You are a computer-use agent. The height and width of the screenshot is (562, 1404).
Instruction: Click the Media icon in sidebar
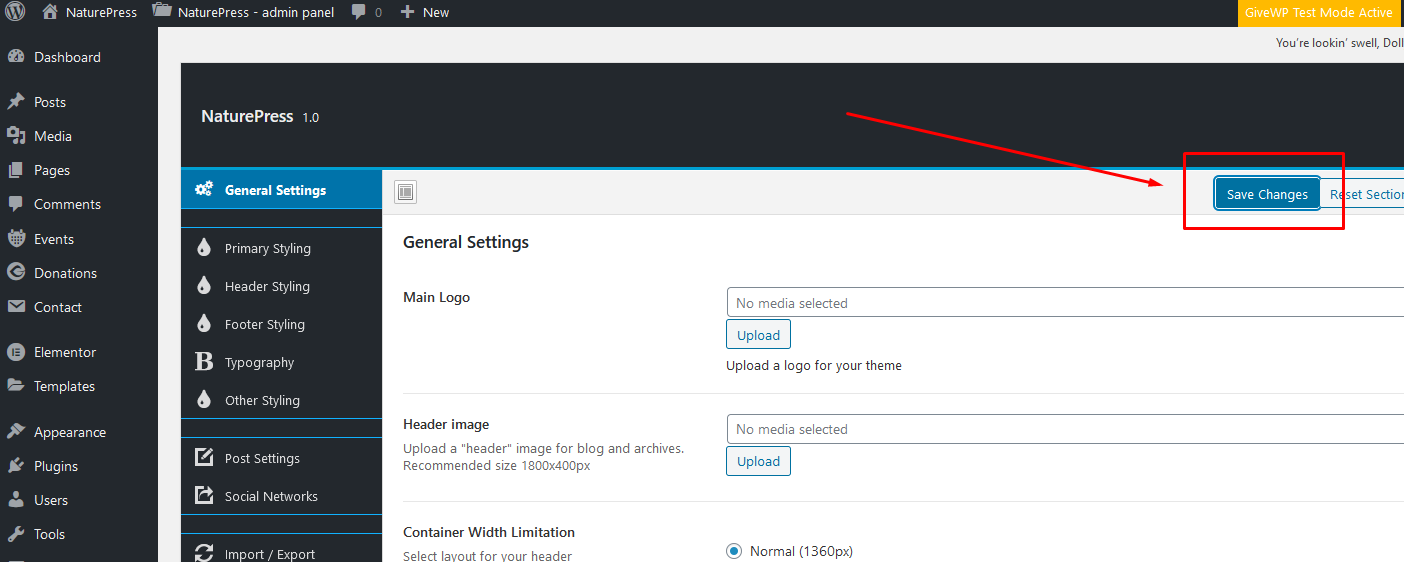tap(16, 136)
